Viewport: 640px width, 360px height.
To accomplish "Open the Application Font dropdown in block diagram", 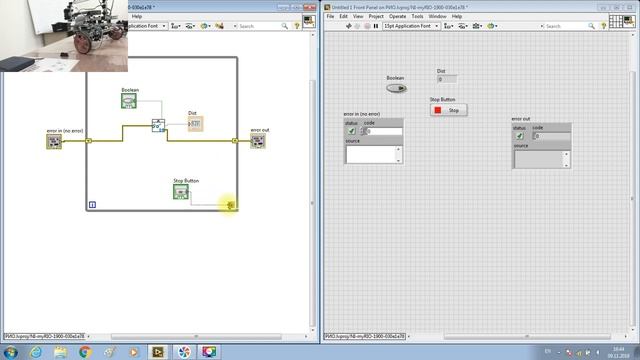I will click(147, 26).
